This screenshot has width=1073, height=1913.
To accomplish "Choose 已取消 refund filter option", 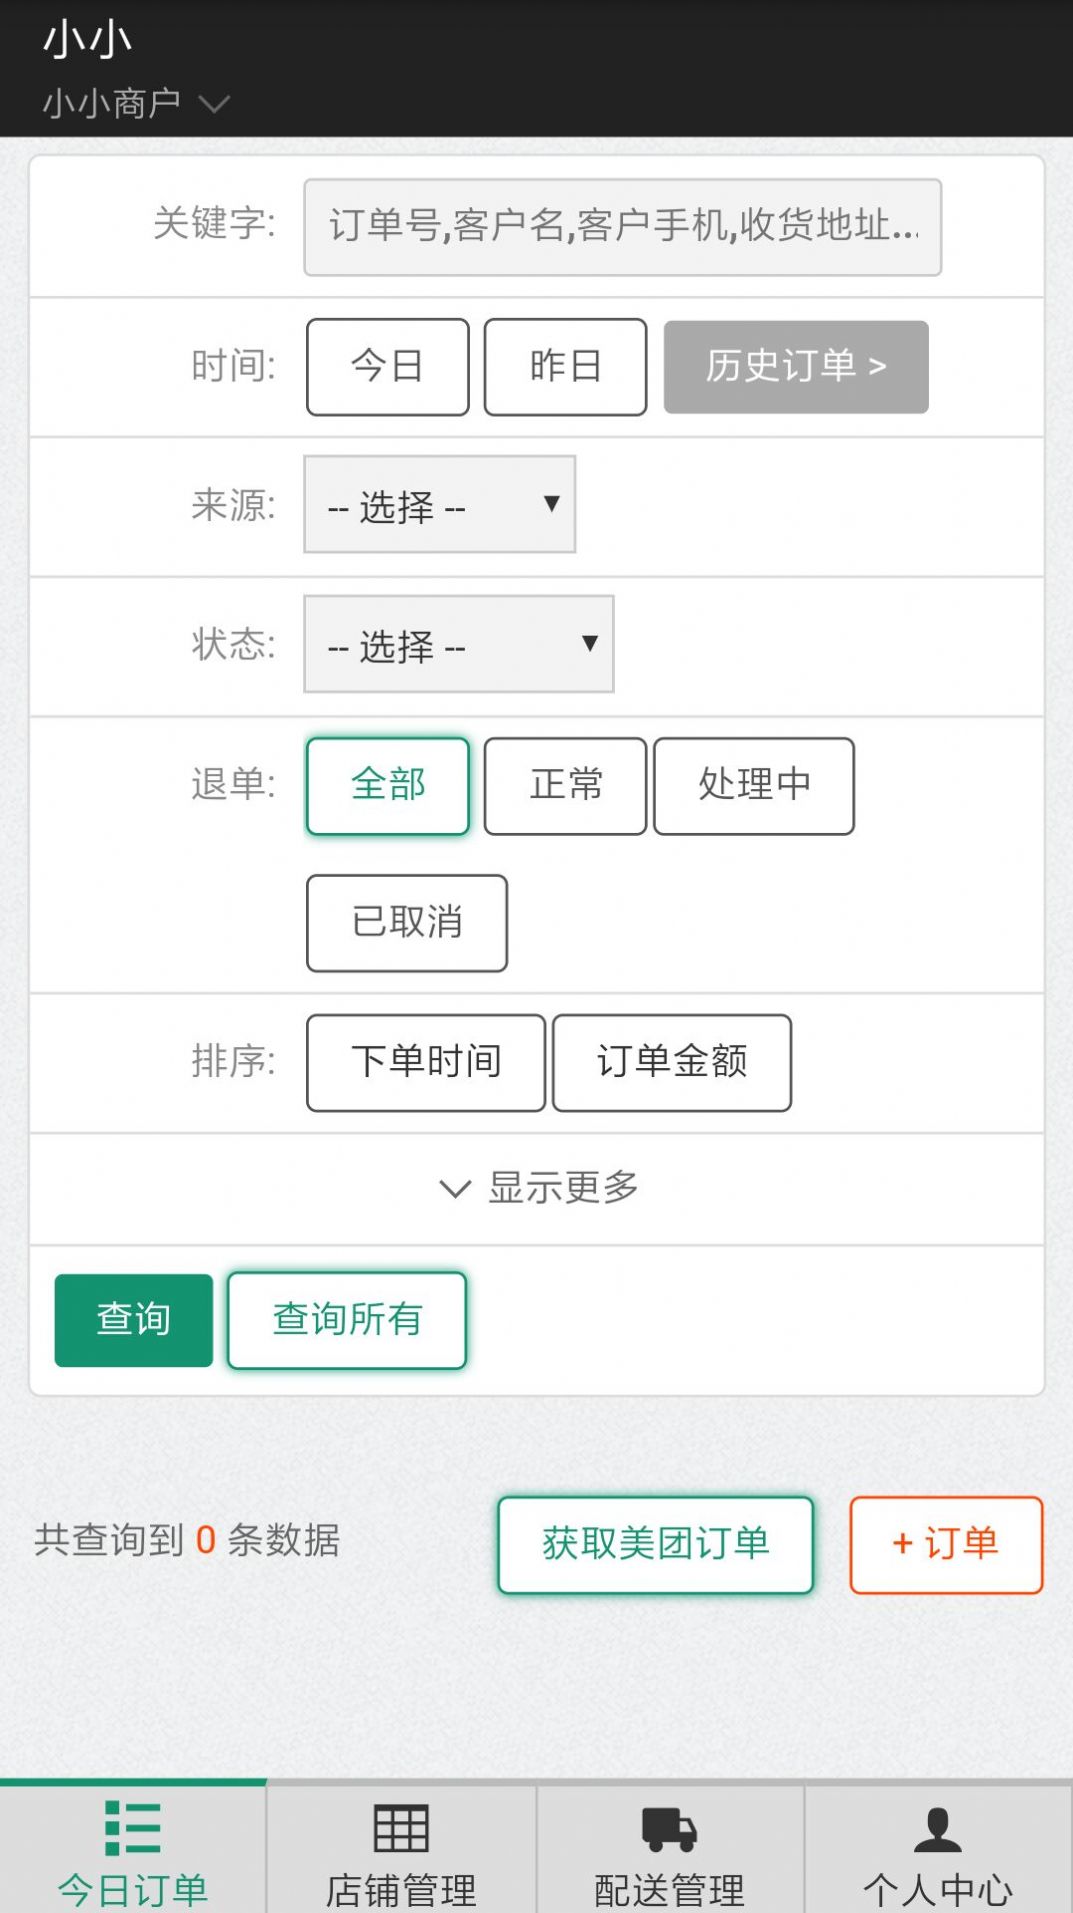I will (406, 923).
